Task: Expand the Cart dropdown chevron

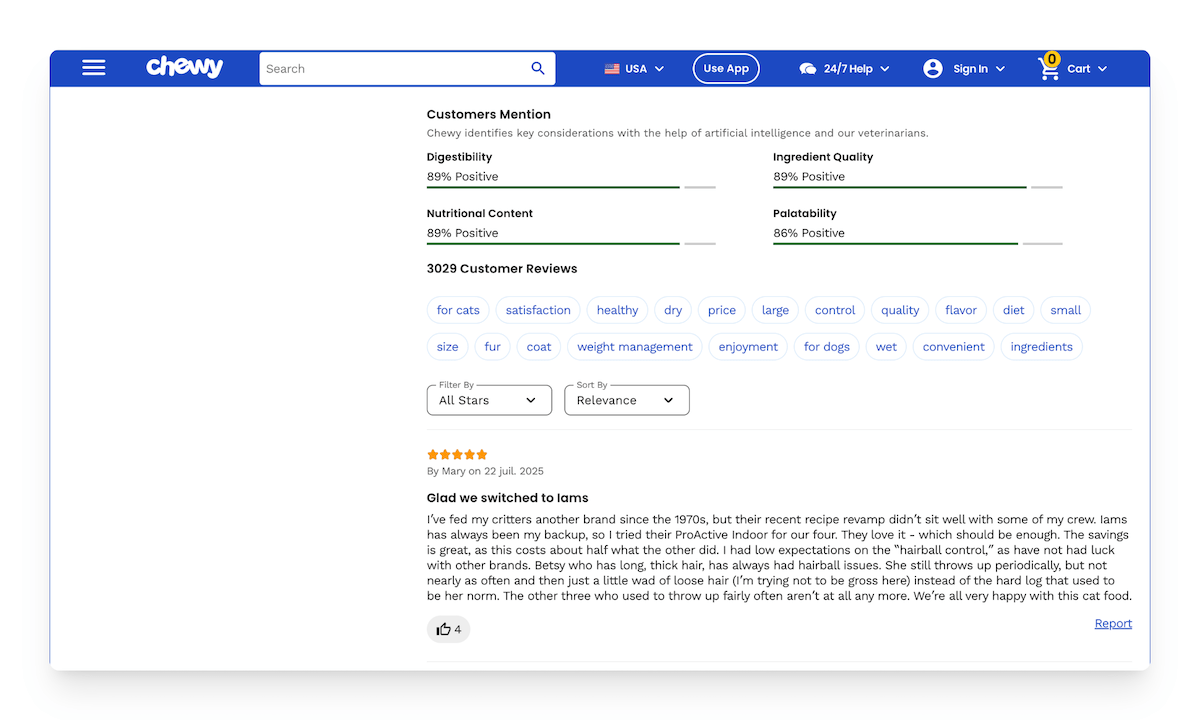Action: [x=1102, y=69]
